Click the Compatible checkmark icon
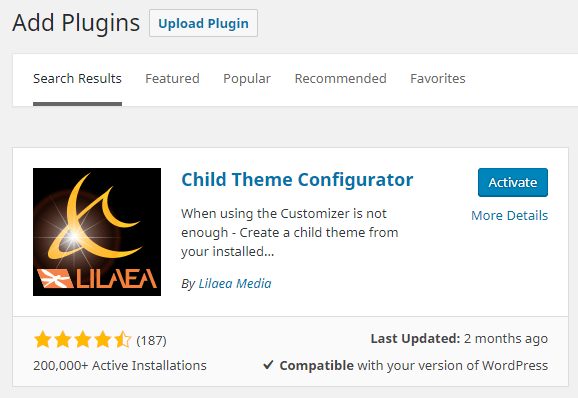 point(268,365)
